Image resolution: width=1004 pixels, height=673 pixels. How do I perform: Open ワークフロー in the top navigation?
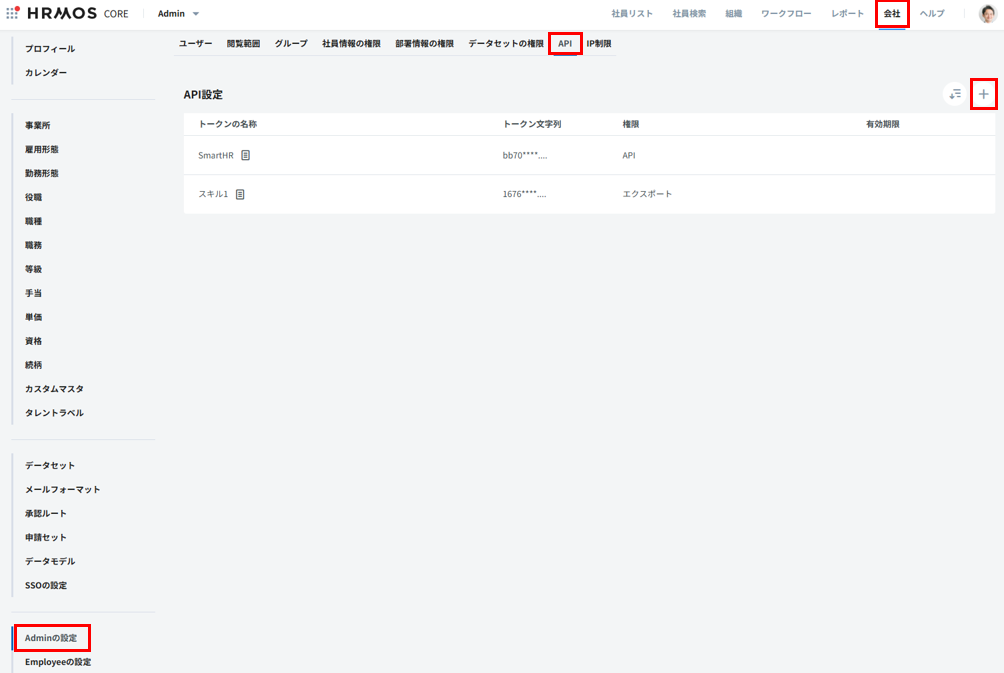pyautogui.click(x=786, y=14)
